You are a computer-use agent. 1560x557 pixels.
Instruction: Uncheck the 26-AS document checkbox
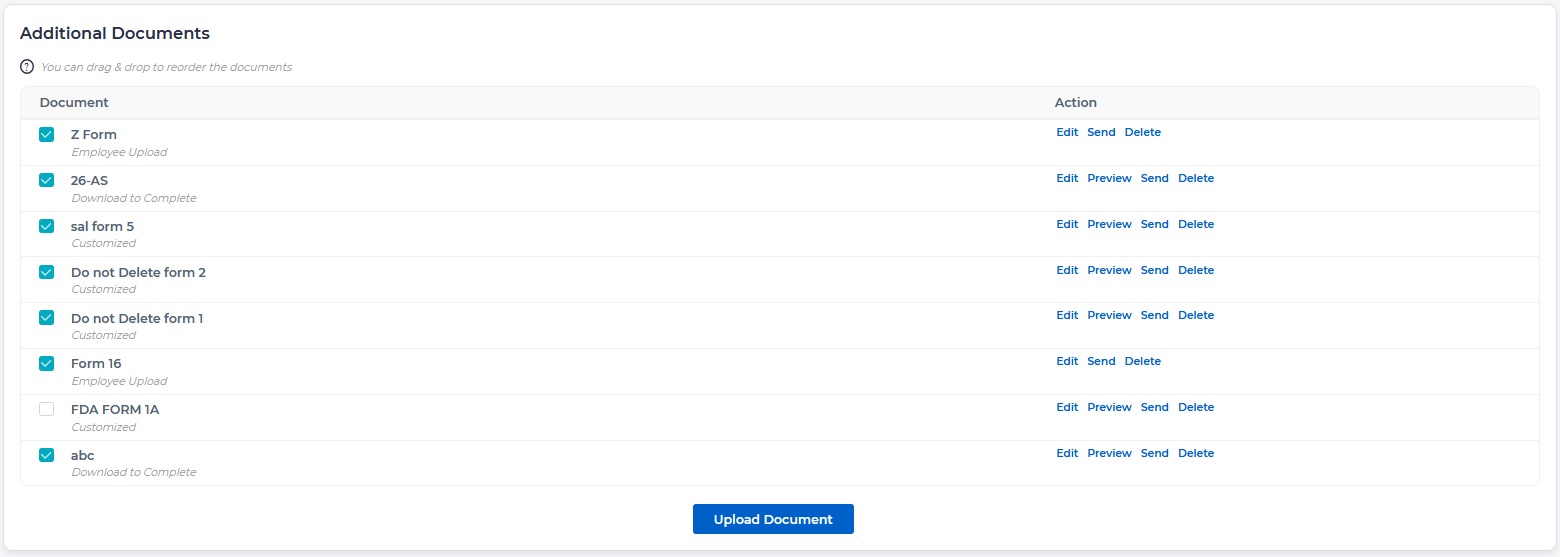pyautogui.click(x=46, y=181)
